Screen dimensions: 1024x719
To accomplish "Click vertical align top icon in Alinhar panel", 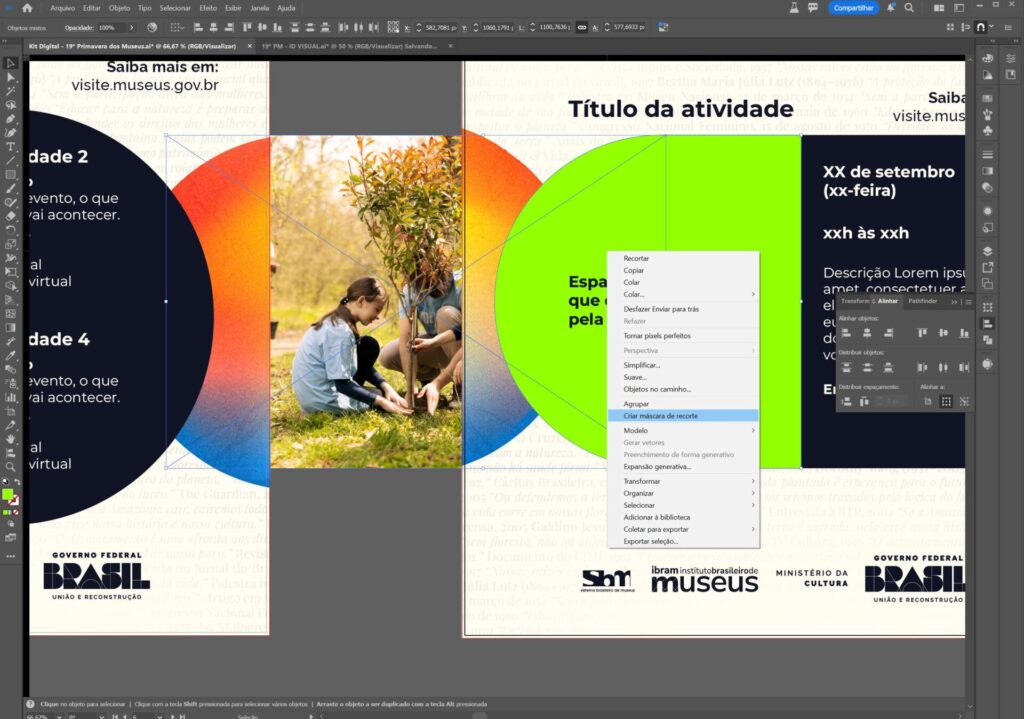I will (922, 332).
